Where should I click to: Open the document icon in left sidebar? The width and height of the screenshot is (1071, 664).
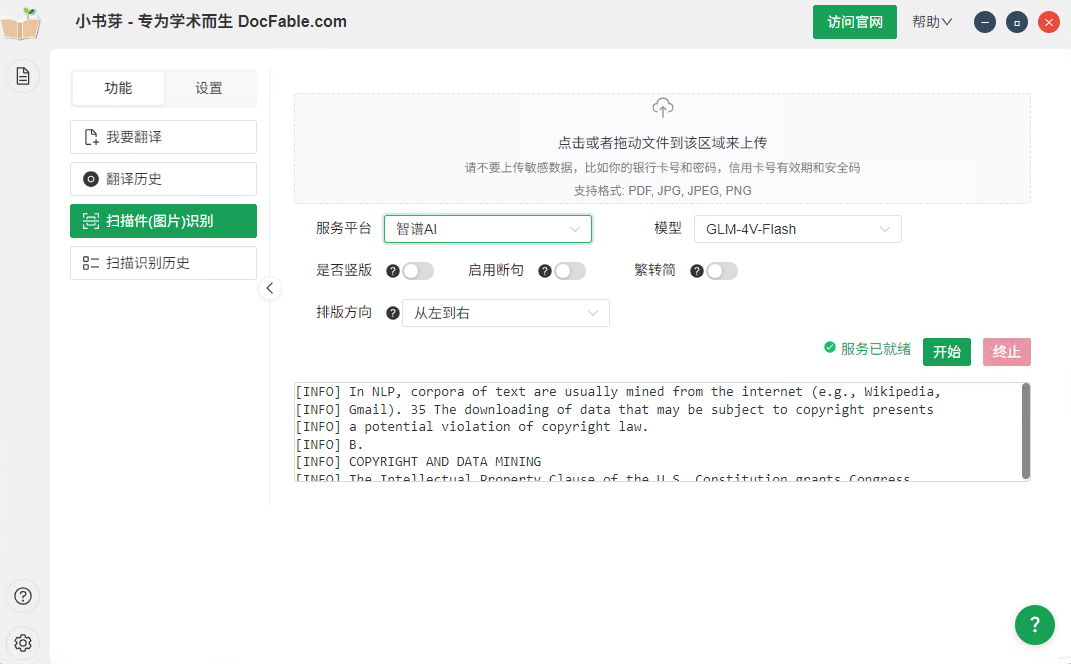pos(23,76)
